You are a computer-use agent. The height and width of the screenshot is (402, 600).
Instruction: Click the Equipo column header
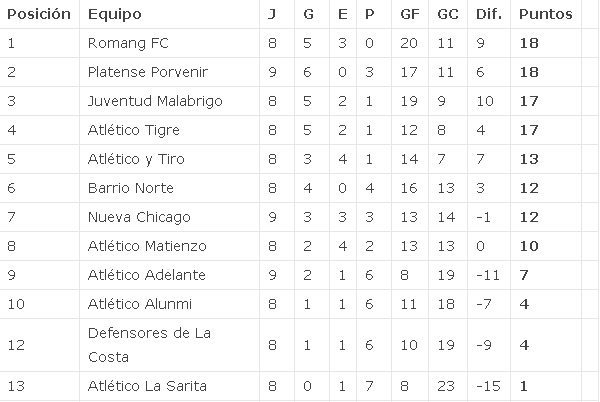coord(114,14)
